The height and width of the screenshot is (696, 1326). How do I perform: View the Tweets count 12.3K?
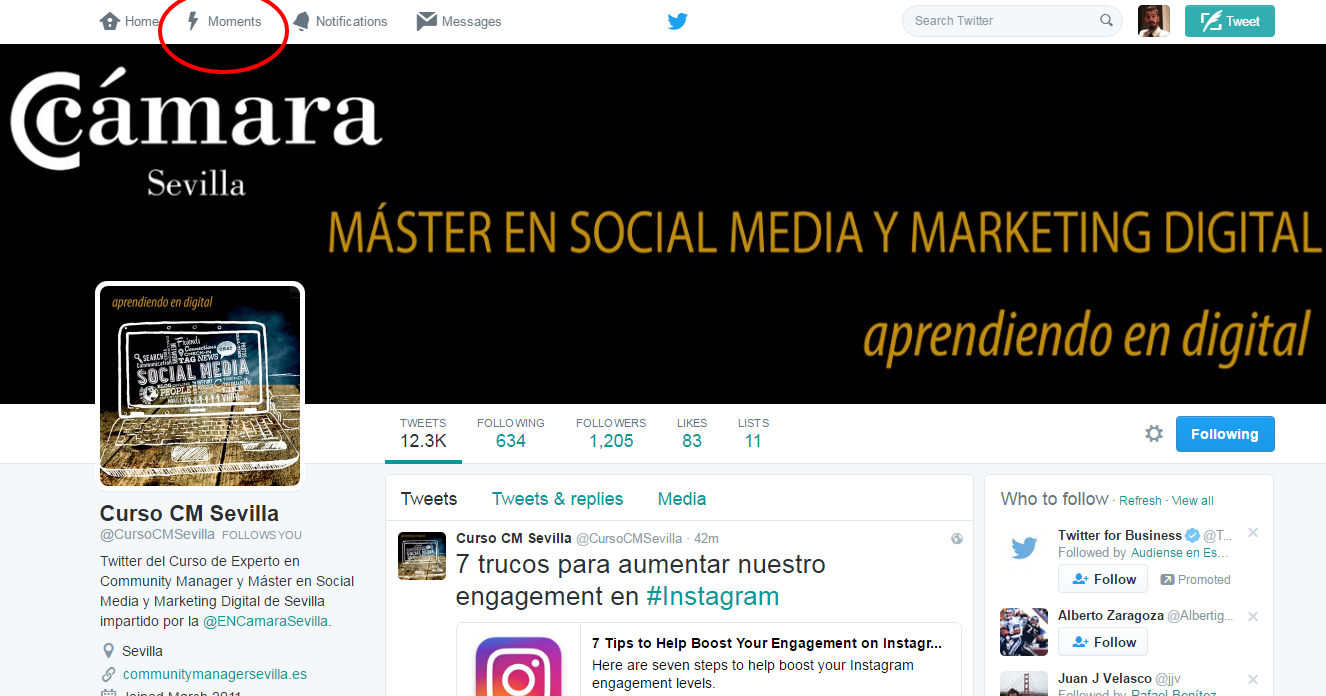[423, 433]
